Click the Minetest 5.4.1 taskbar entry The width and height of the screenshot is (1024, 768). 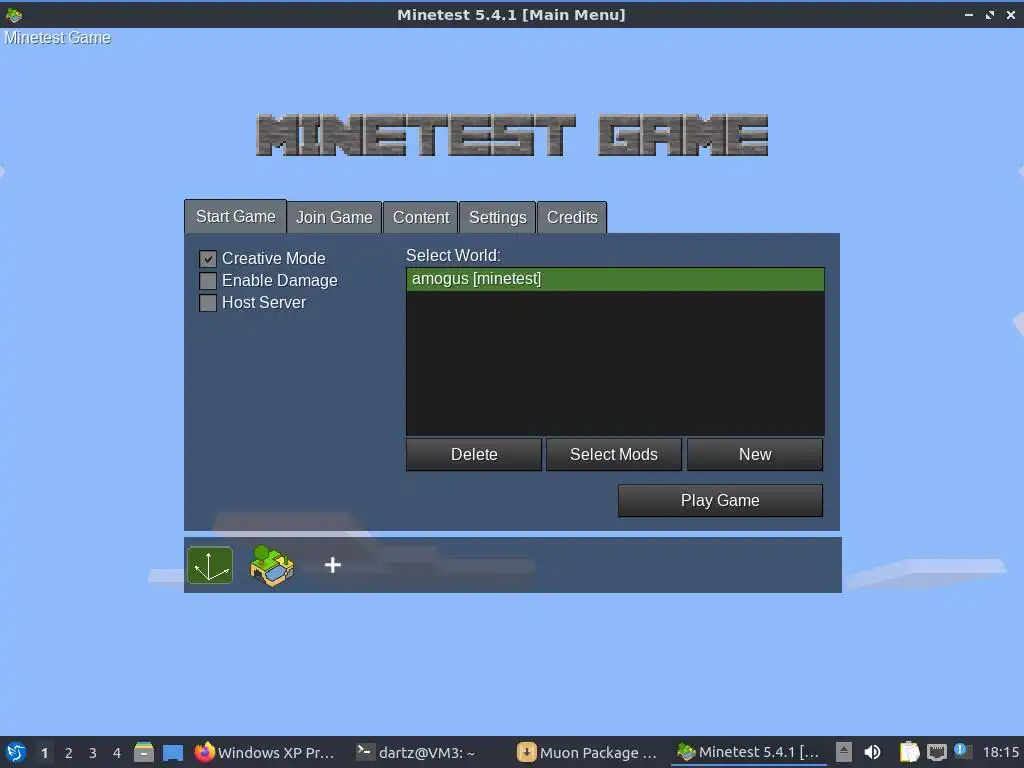tap(748, 752)
